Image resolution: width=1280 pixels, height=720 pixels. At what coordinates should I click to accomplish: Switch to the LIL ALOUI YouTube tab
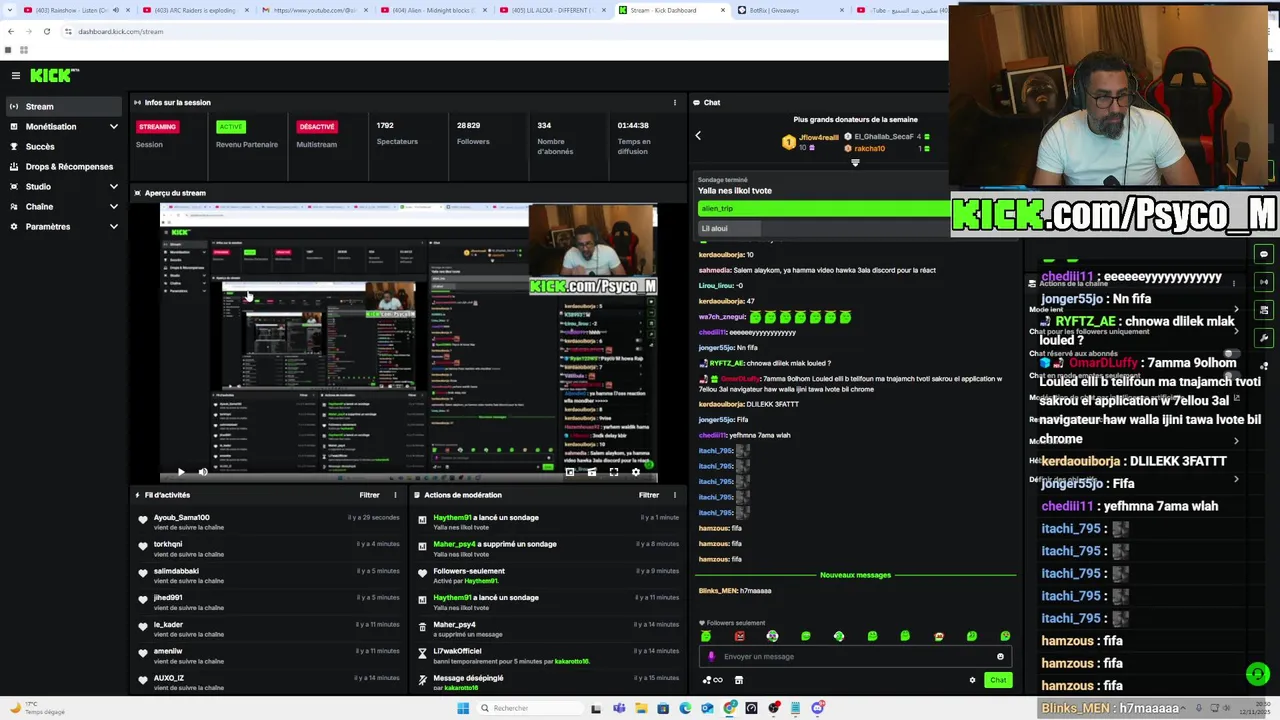pyautogui.click(x=551, y=10)
